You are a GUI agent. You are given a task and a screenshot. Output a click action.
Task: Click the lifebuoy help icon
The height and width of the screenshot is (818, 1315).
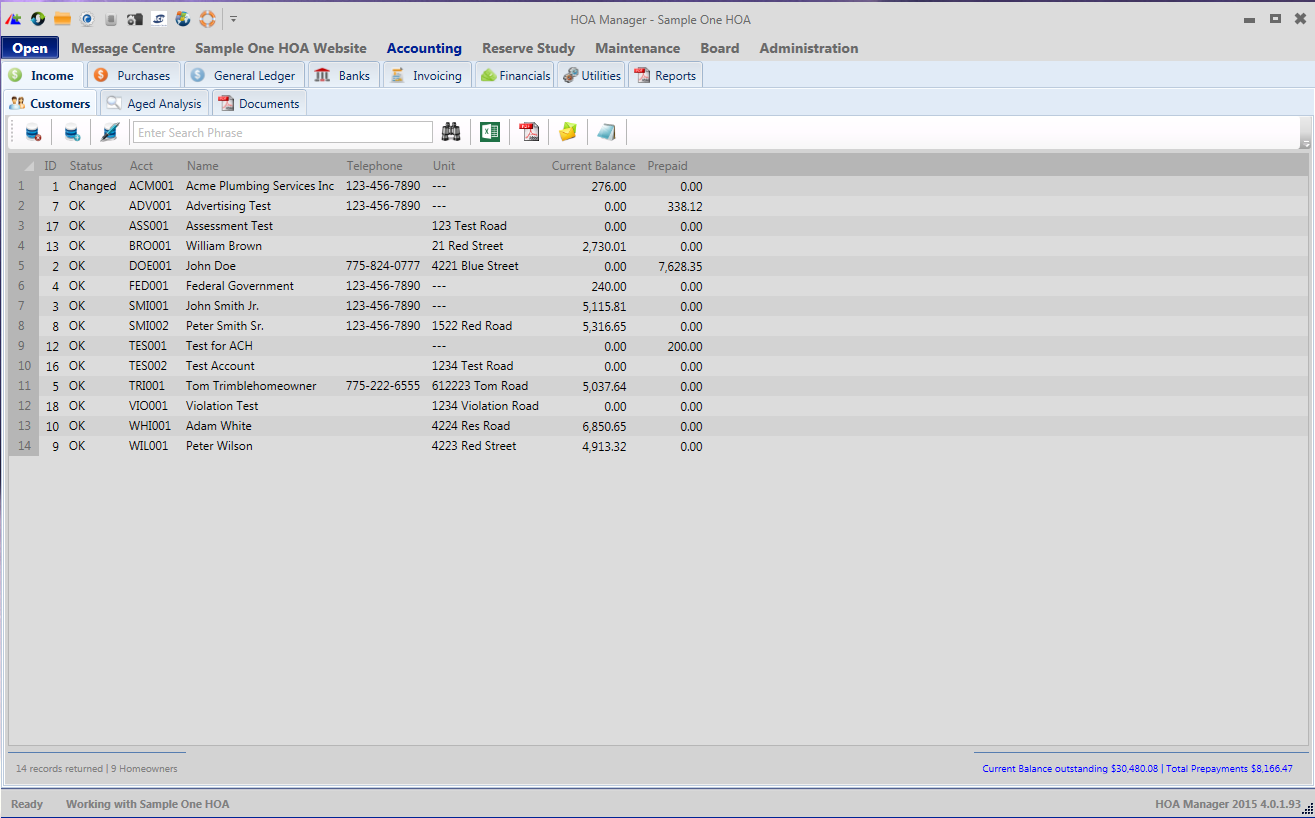point(207,19)
